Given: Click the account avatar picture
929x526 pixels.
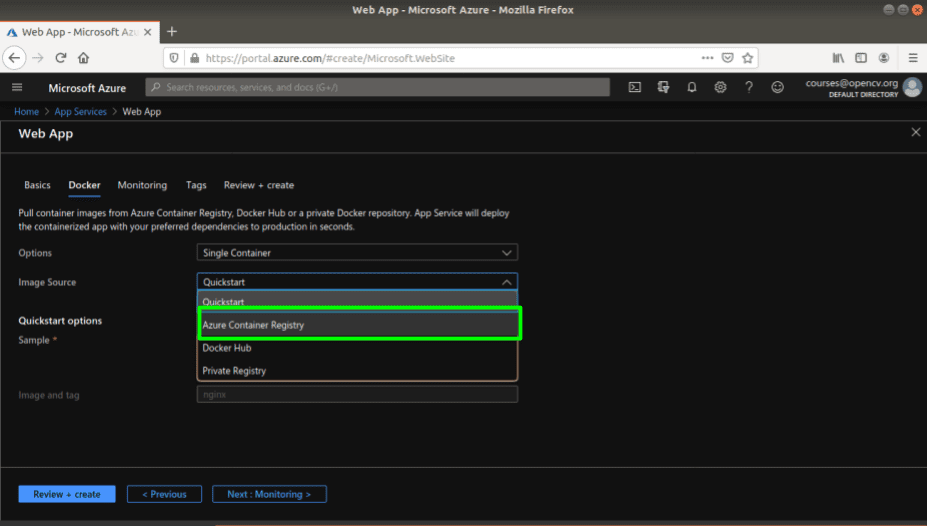Looking at the screenshot, I should [x=912, y=88].
